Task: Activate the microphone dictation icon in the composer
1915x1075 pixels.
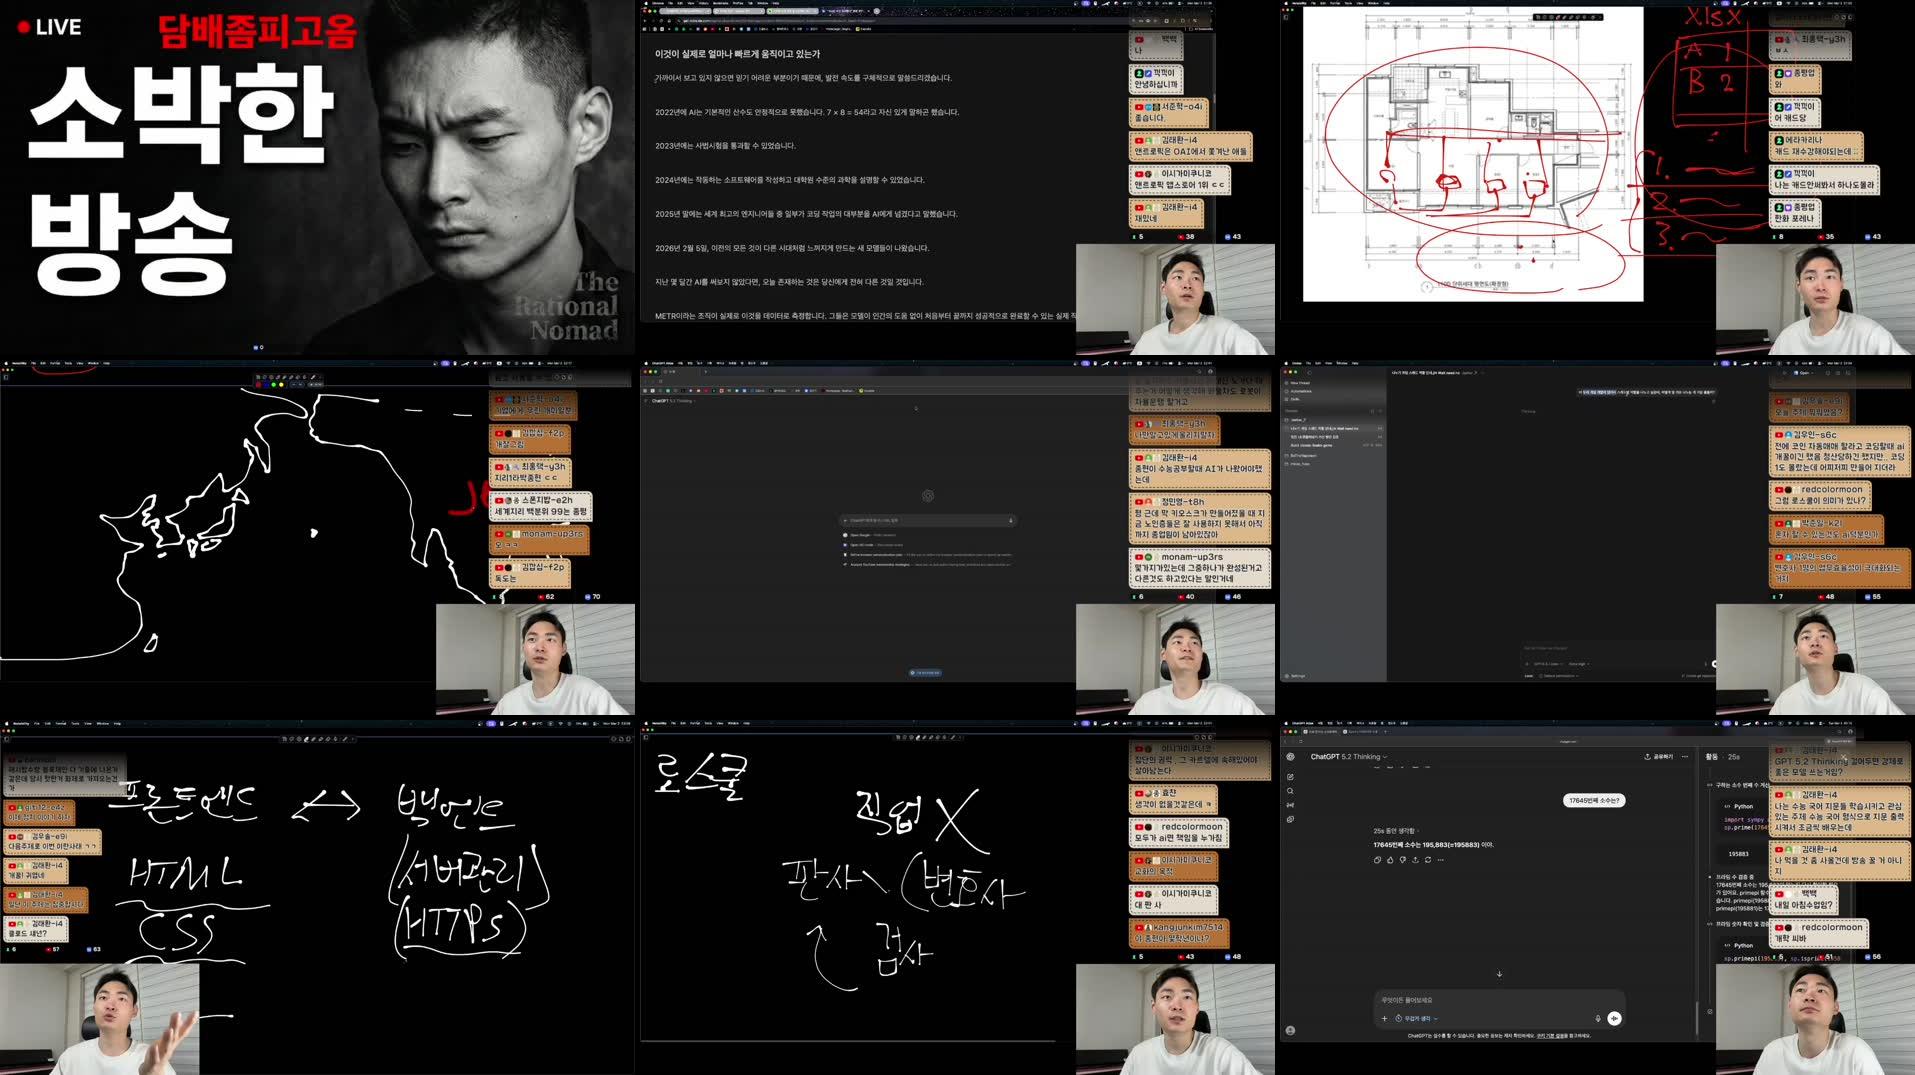Action: [1597, 1018]
